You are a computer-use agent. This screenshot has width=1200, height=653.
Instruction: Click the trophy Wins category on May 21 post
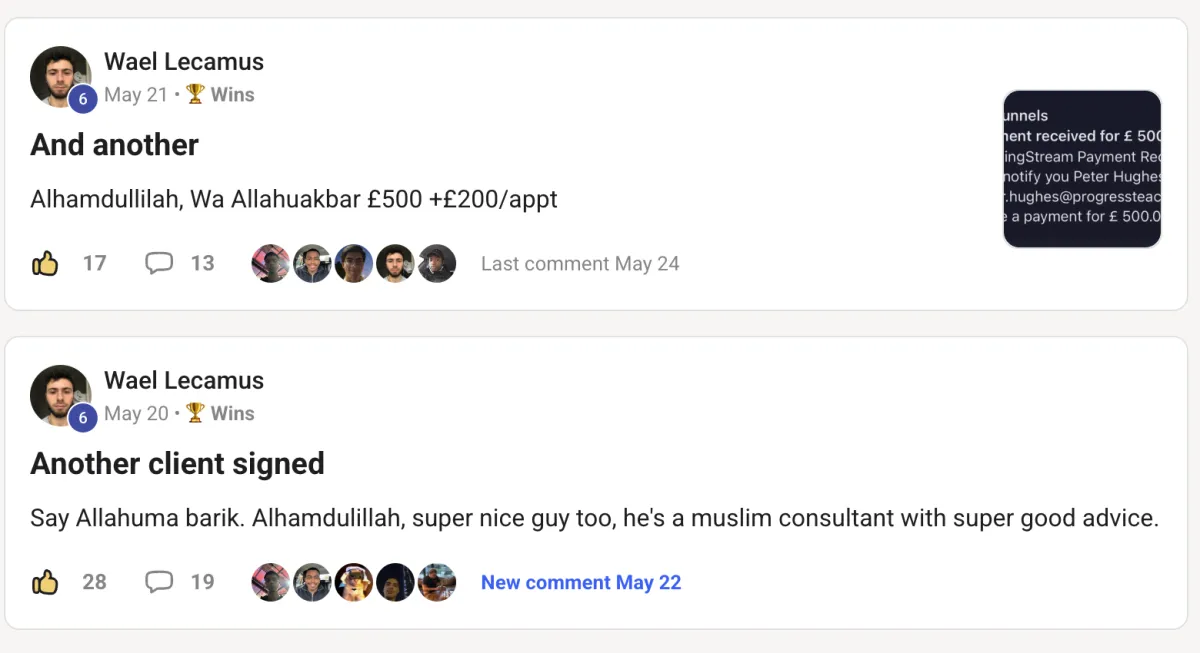coord(221,95)
